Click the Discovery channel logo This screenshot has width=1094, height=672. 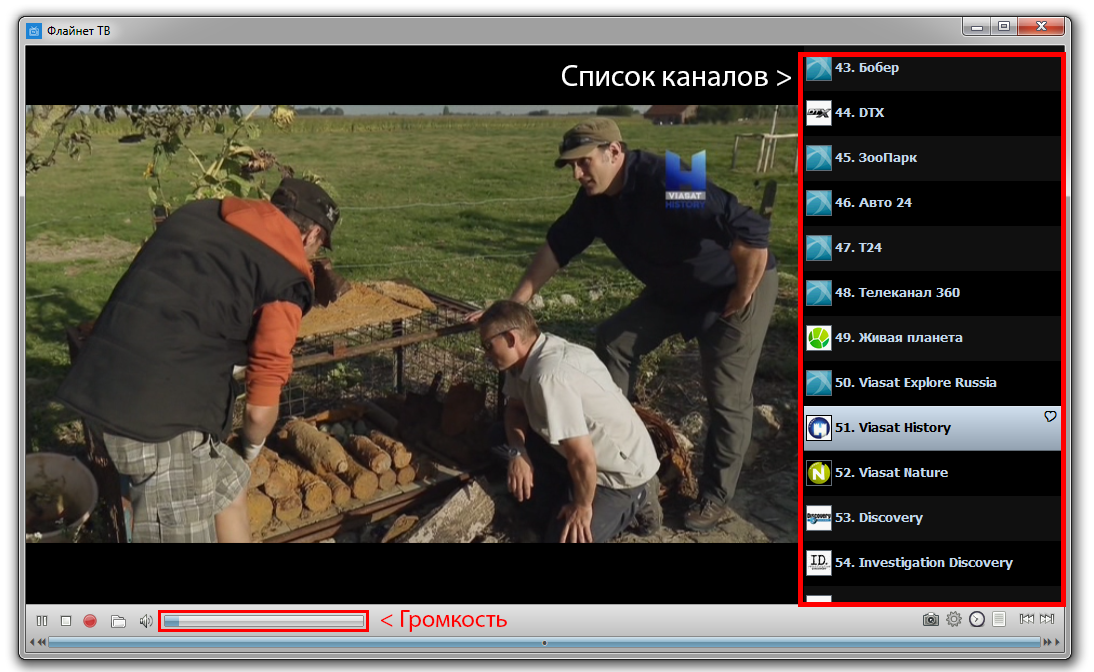click(x=818, y=518)
